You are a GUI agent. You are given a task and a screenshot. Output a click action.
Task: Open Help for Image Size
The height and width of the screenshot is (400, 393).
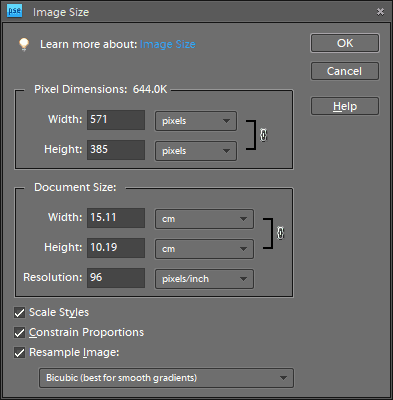(x=345, y=106)
